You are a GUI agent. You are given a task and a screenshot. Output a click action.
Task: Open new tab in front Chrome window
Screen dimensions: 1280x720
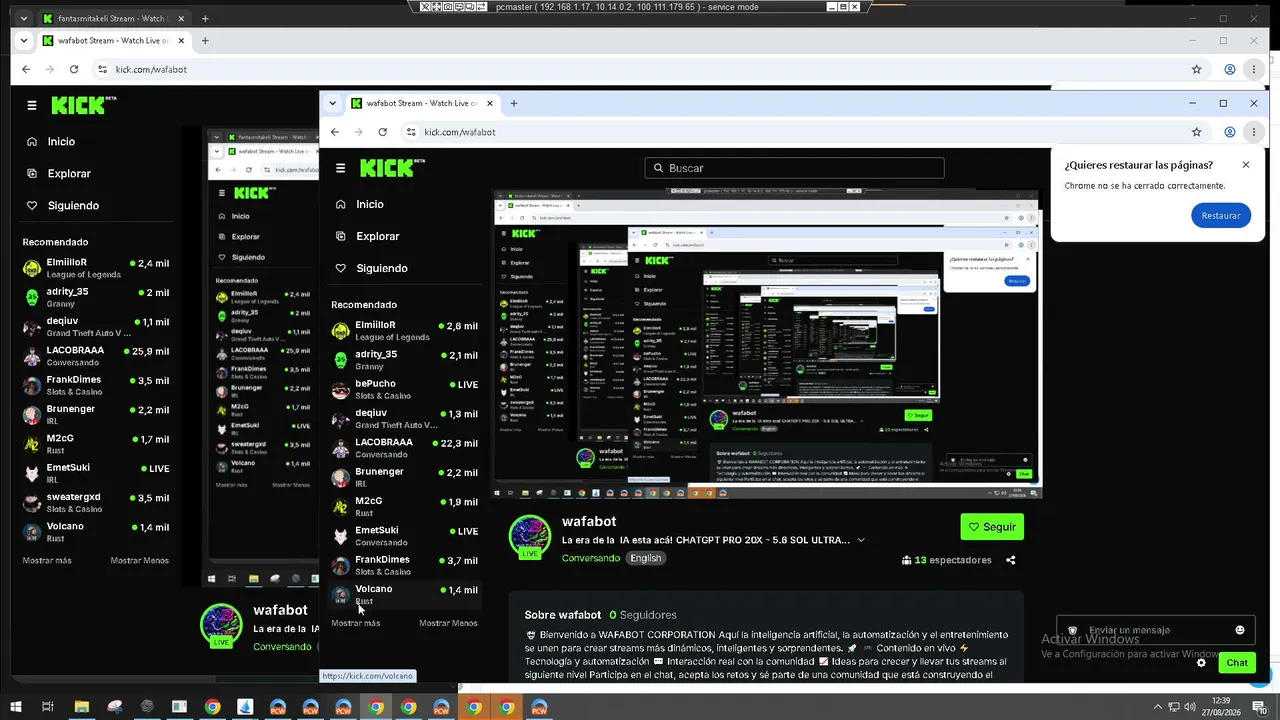514,103
